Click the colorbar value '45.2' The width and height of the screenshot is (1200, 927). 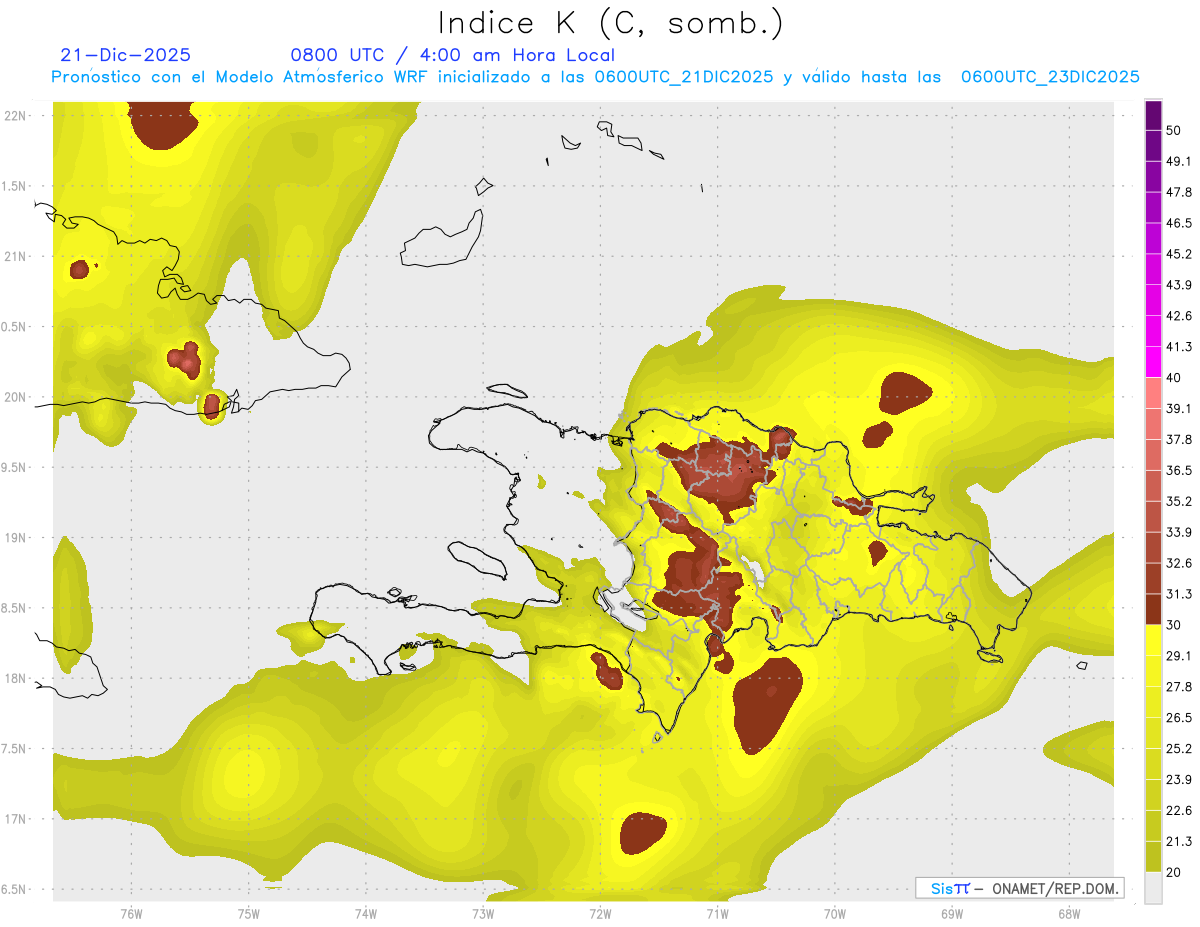pyautogui.click(x=1178, y=254)
